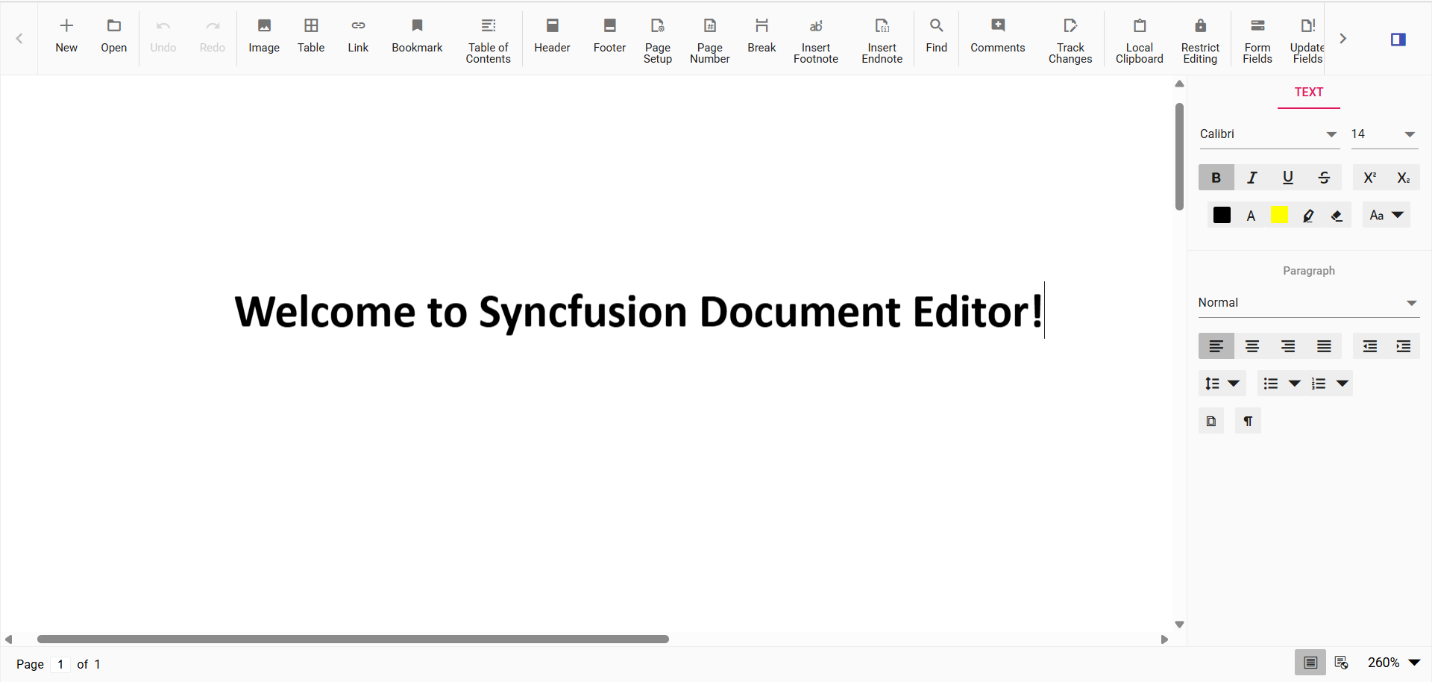Open the font size dropdown
This screenshot has width=1432, height=682.
click(1410, 133)
